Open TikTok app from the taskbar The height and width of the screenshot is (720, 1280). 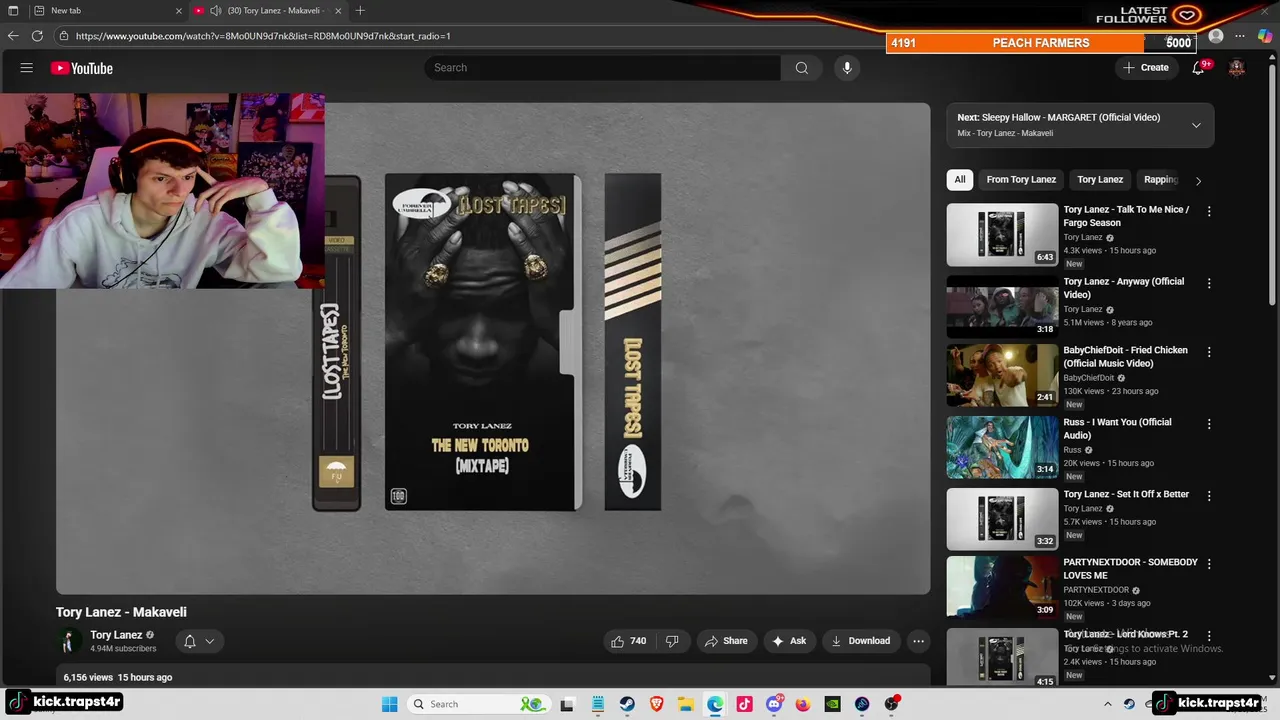tap(744, 704)
